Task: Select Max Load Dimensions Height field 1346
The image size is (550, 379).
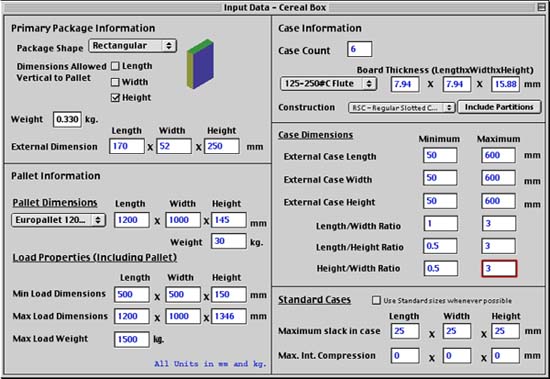Action: pyautogui.click(x=229, y=316)
